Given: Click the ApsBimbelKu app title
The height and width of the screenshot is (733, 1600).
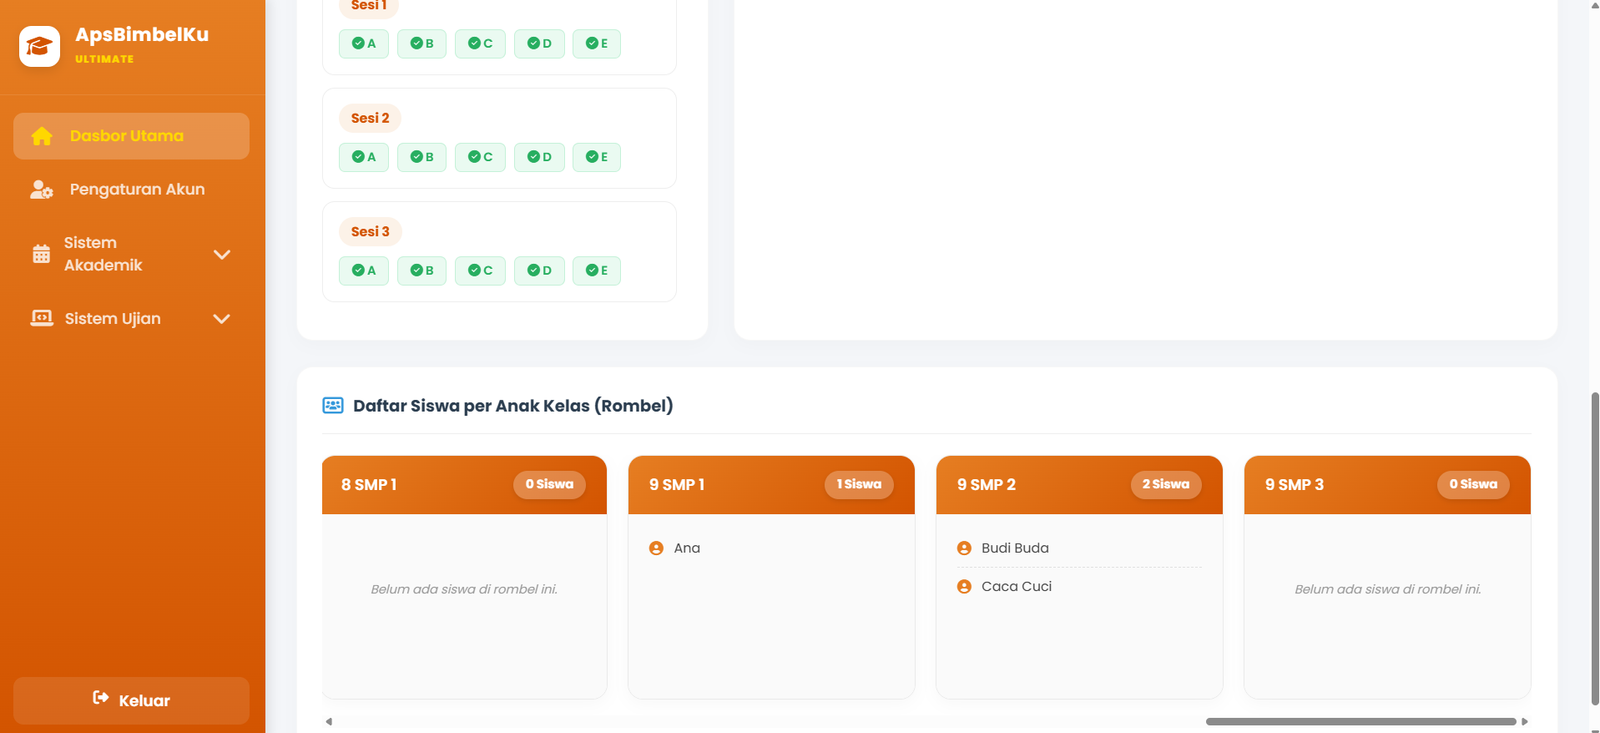Looking at the screenshot, I should (x=142, y=34).
